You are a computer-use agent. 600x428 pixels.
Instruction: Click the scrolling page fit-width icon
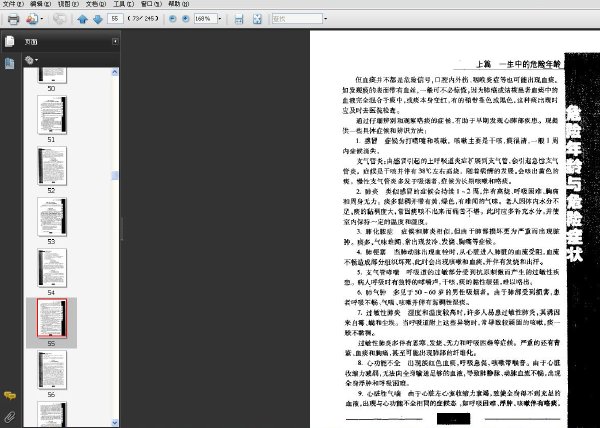[x=239, y=19]
